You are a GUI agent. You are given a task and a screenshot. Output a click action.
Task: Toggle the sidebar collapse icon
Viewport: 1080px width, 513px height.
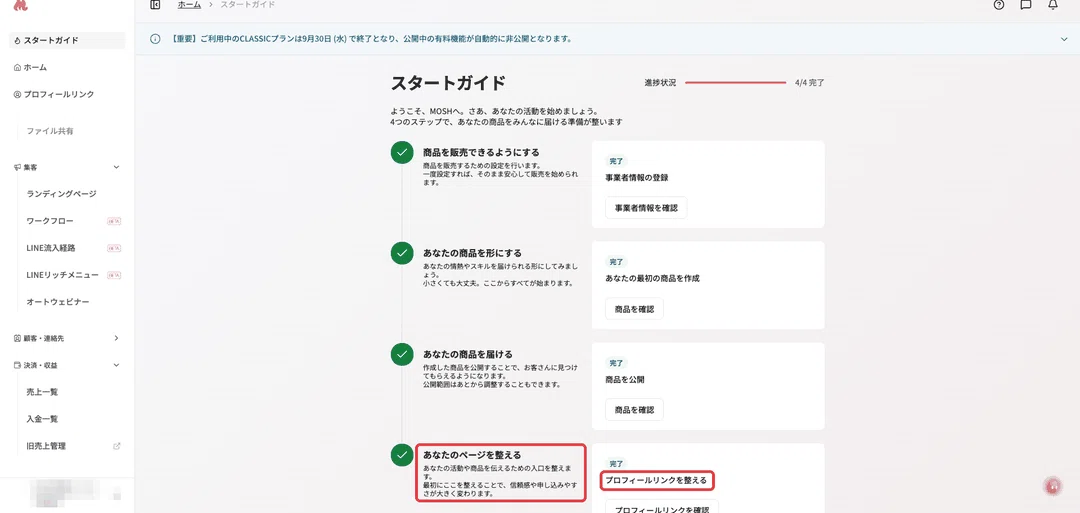pos(155,5)
